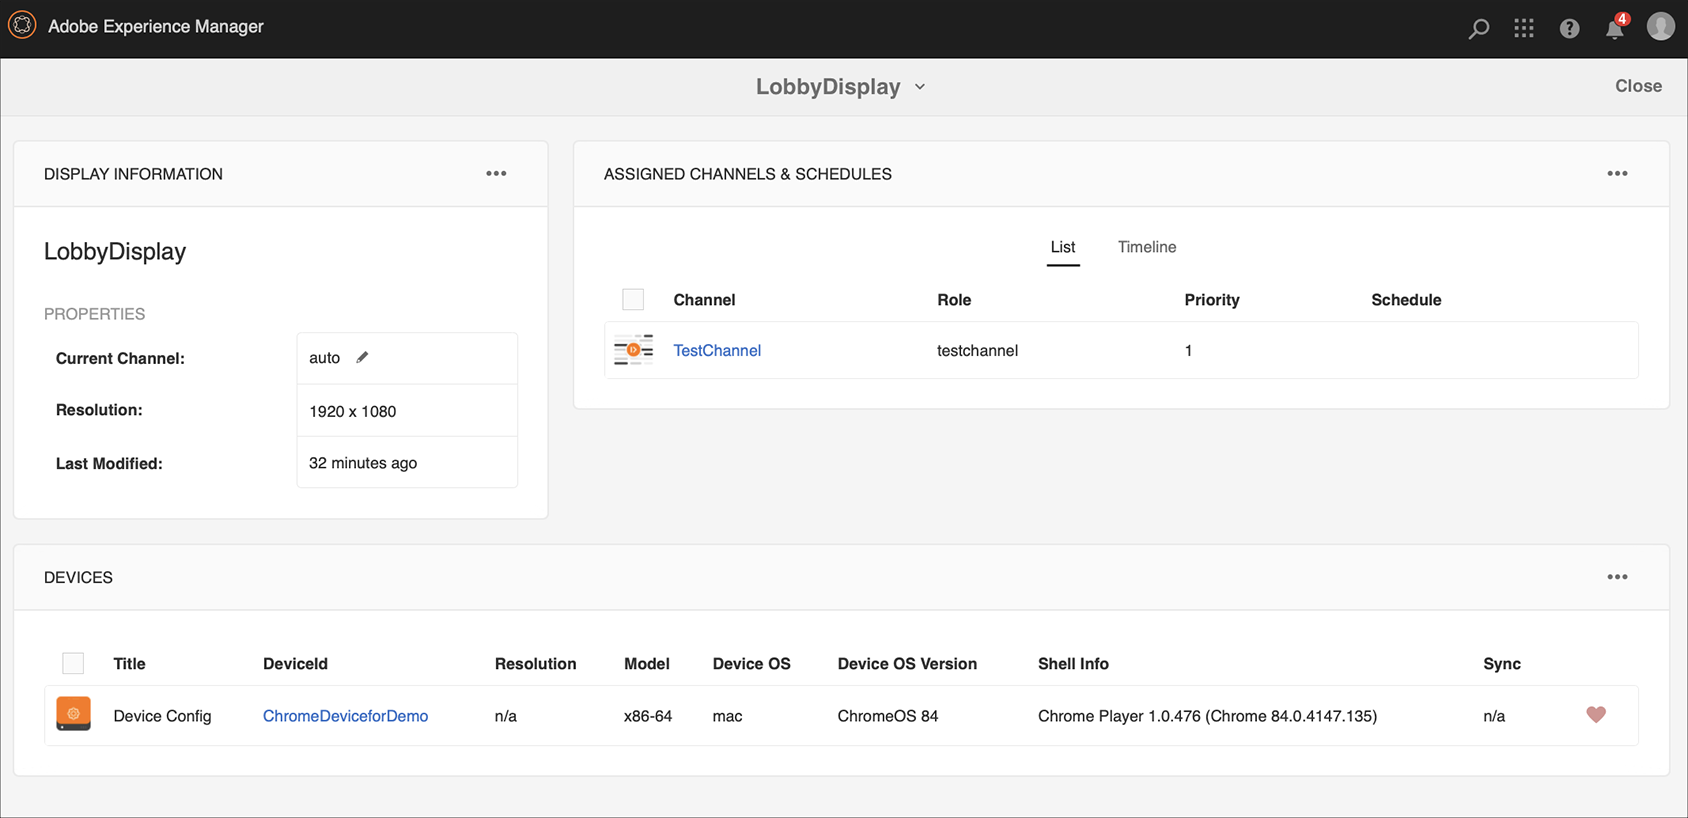The height and width of the screenshot is (818, 1688).
Task: Click the Device Config title cell
Action: (x=162, y=716)
